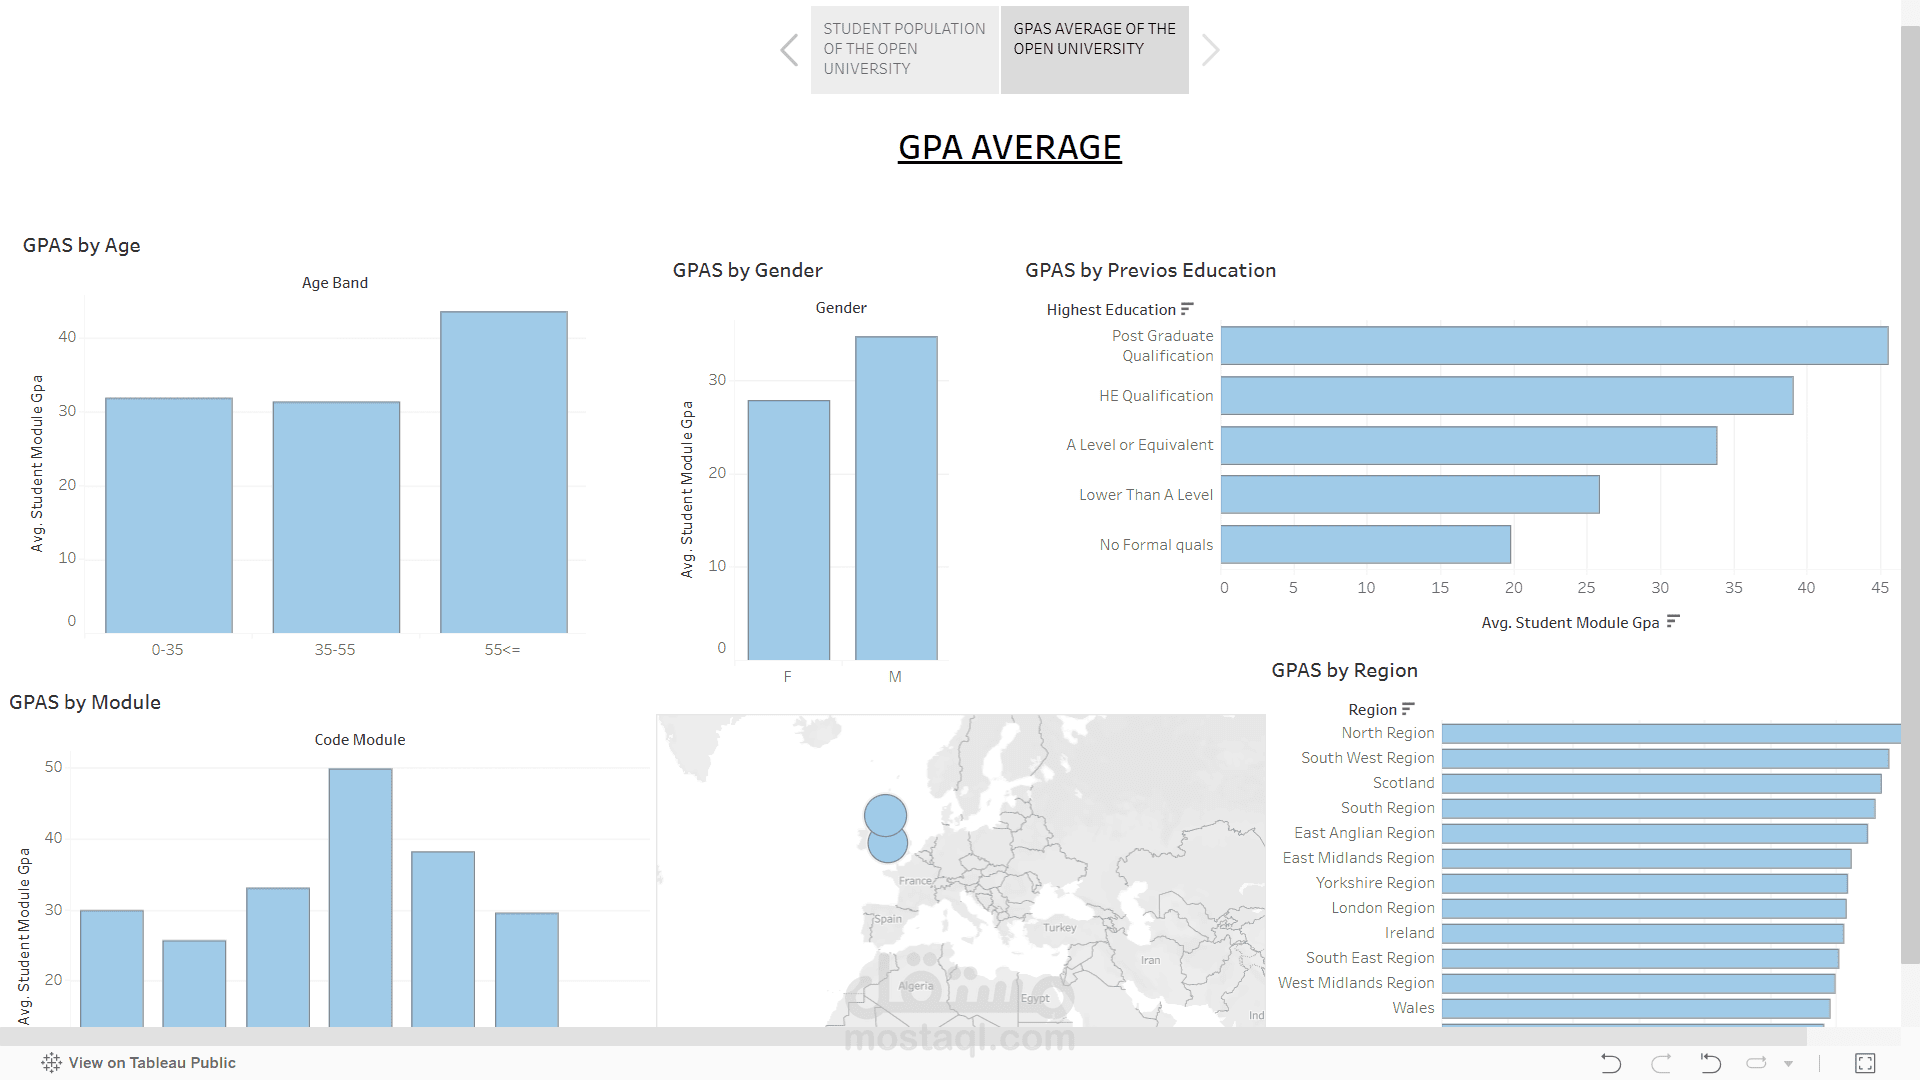
Task: Click the refresh data icon
Action: coord(1758,1063)
